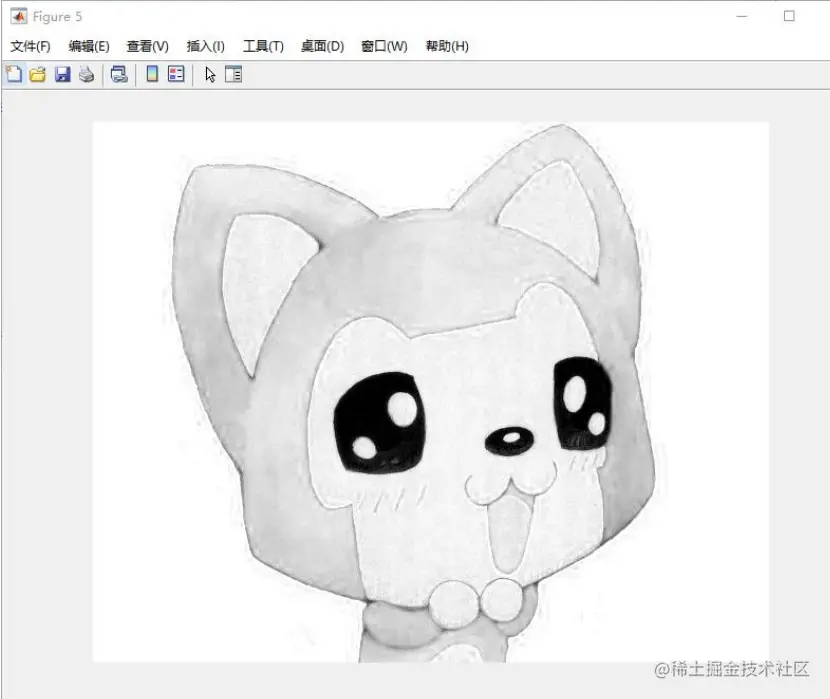Open the 窗口(W) menu
This screenshot has width=830, height=699.
point(384,46)
